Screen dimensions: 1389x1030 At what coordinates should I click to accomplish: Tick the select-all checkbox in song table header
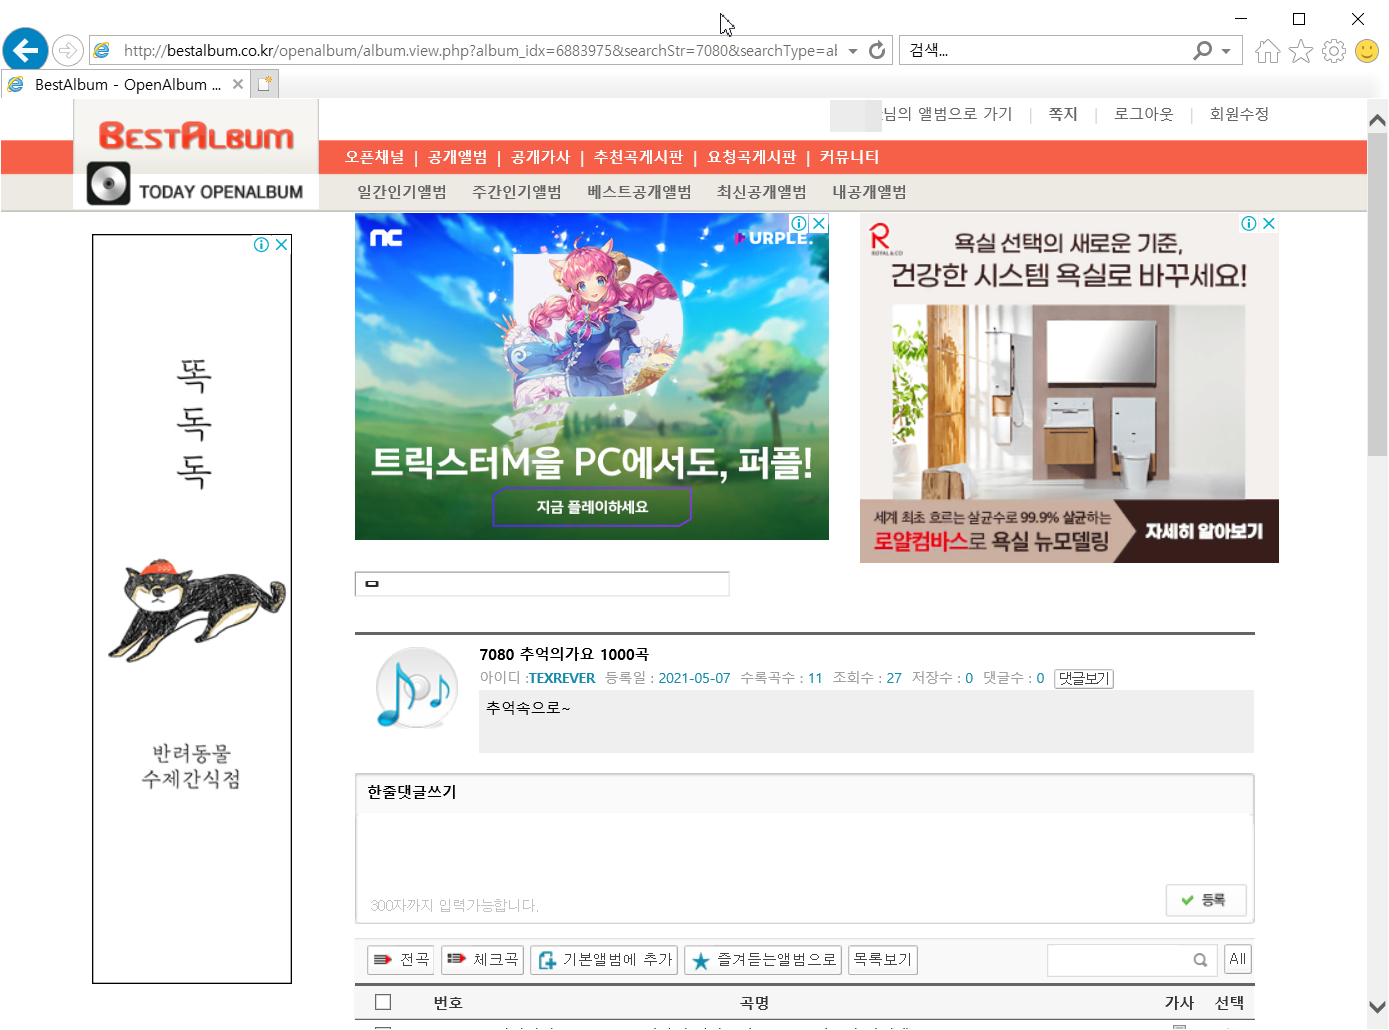coord(383,1002)
